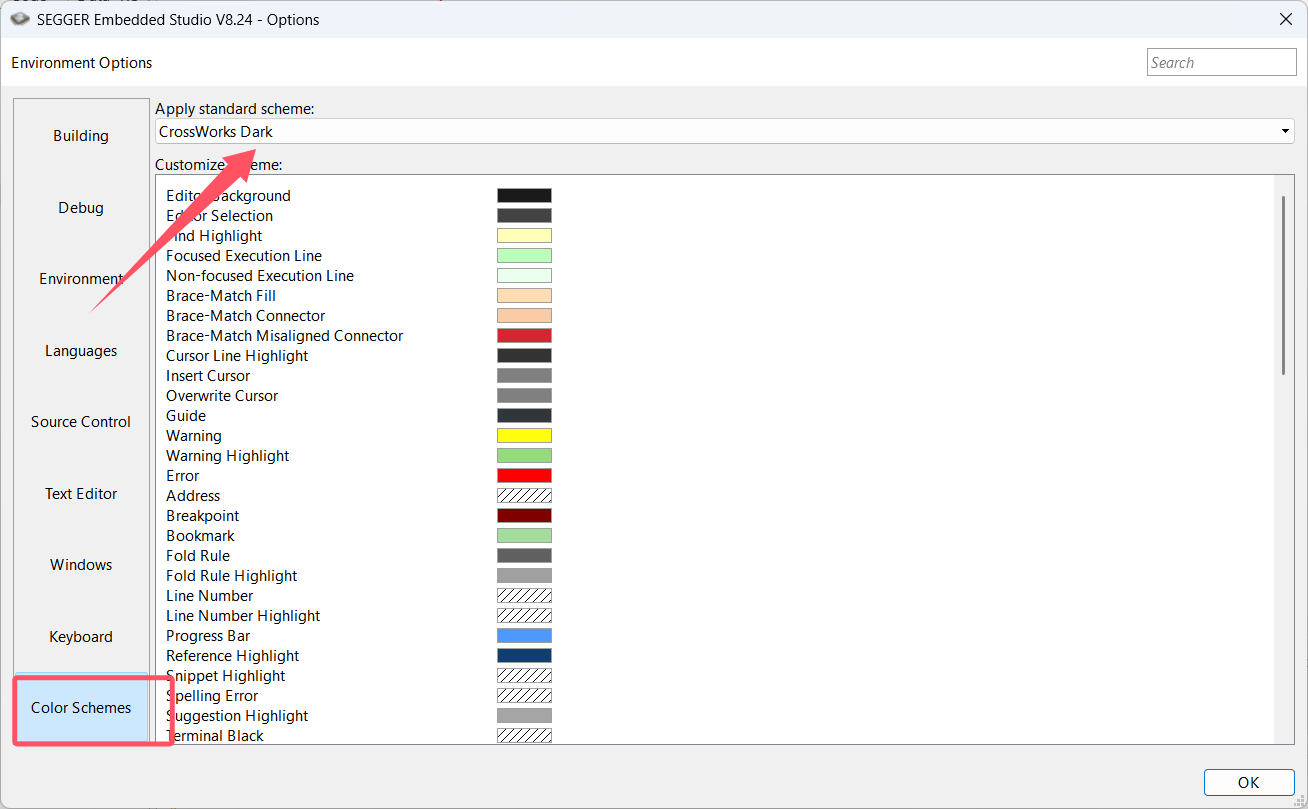
Task: Set the unassigned Address color swatch
Action: pos(524,496)
